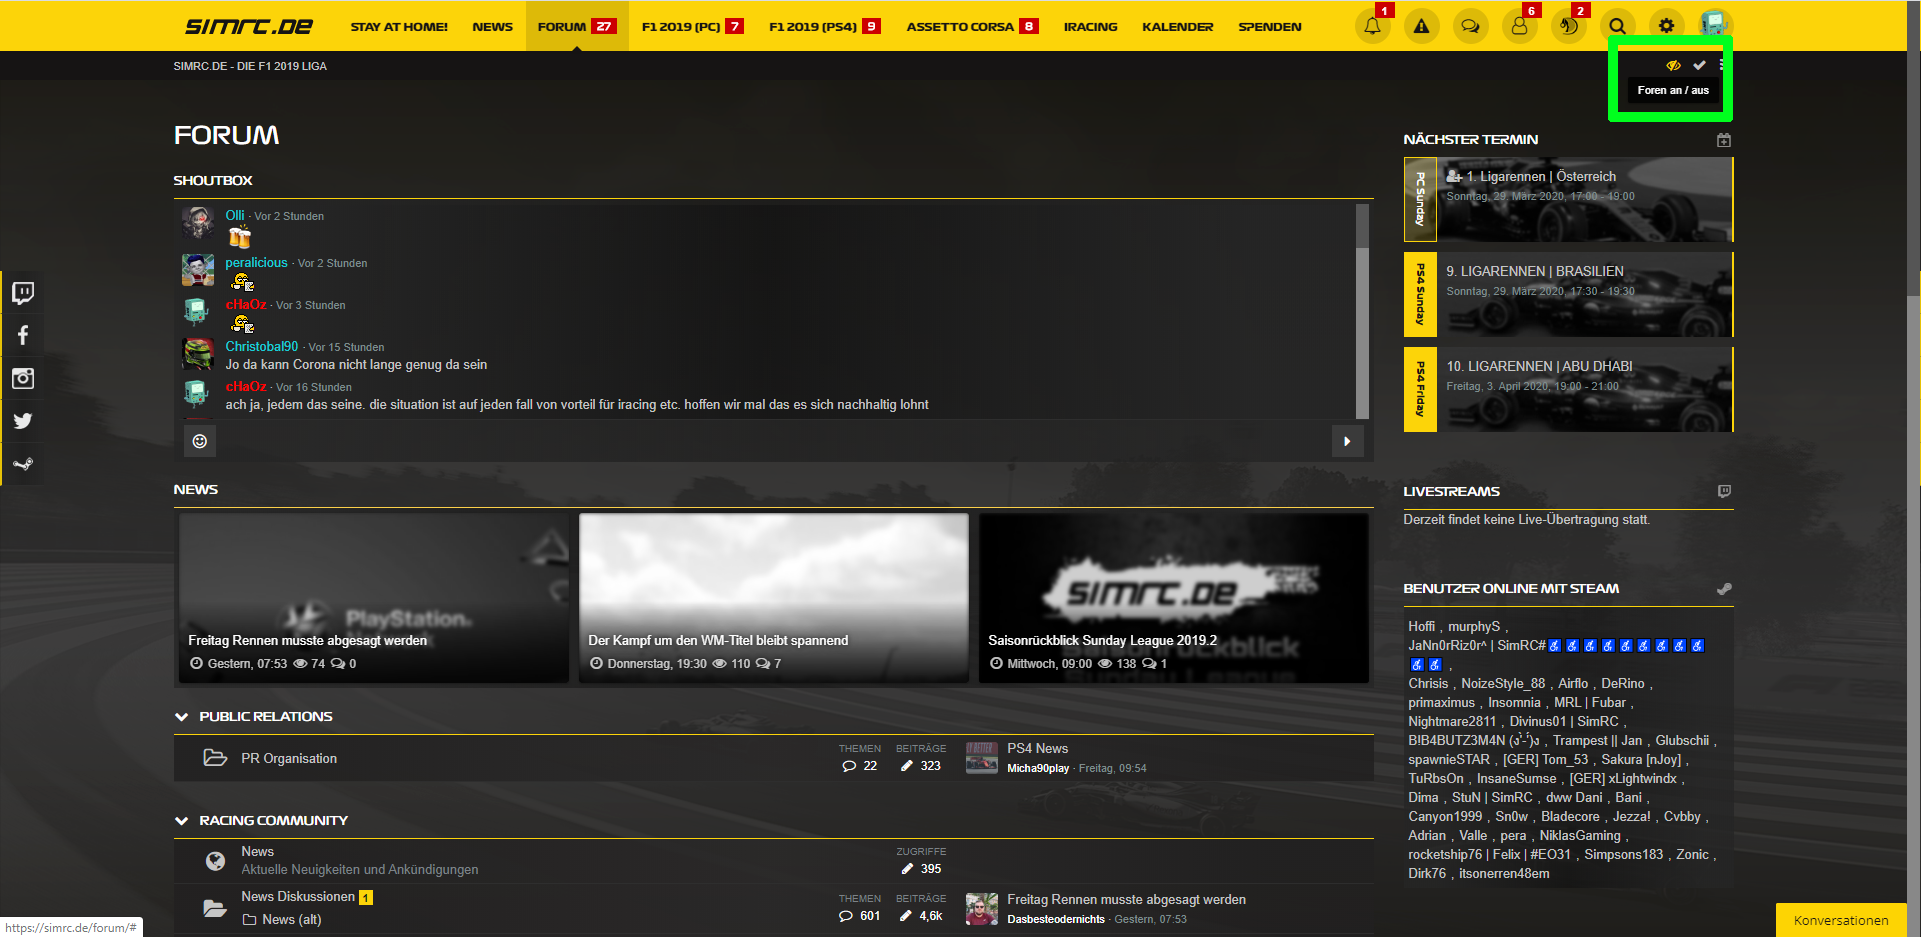The image size is (1921, 937).
Task: Collapse the Public Relations category
Action: point(182,717)
